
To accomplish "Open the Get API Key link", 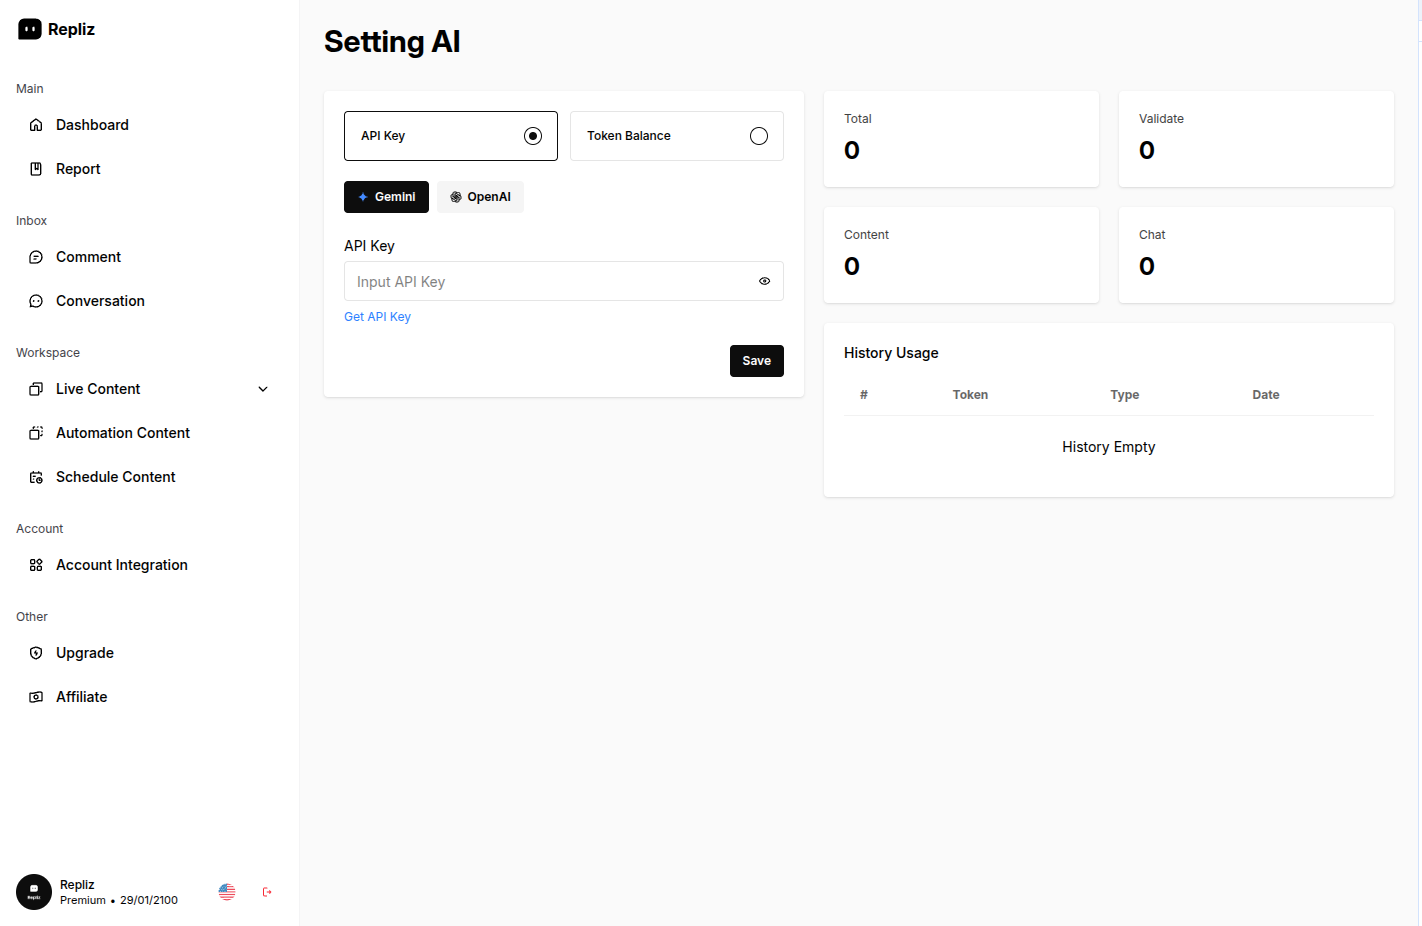I will (x=377, y=317).
